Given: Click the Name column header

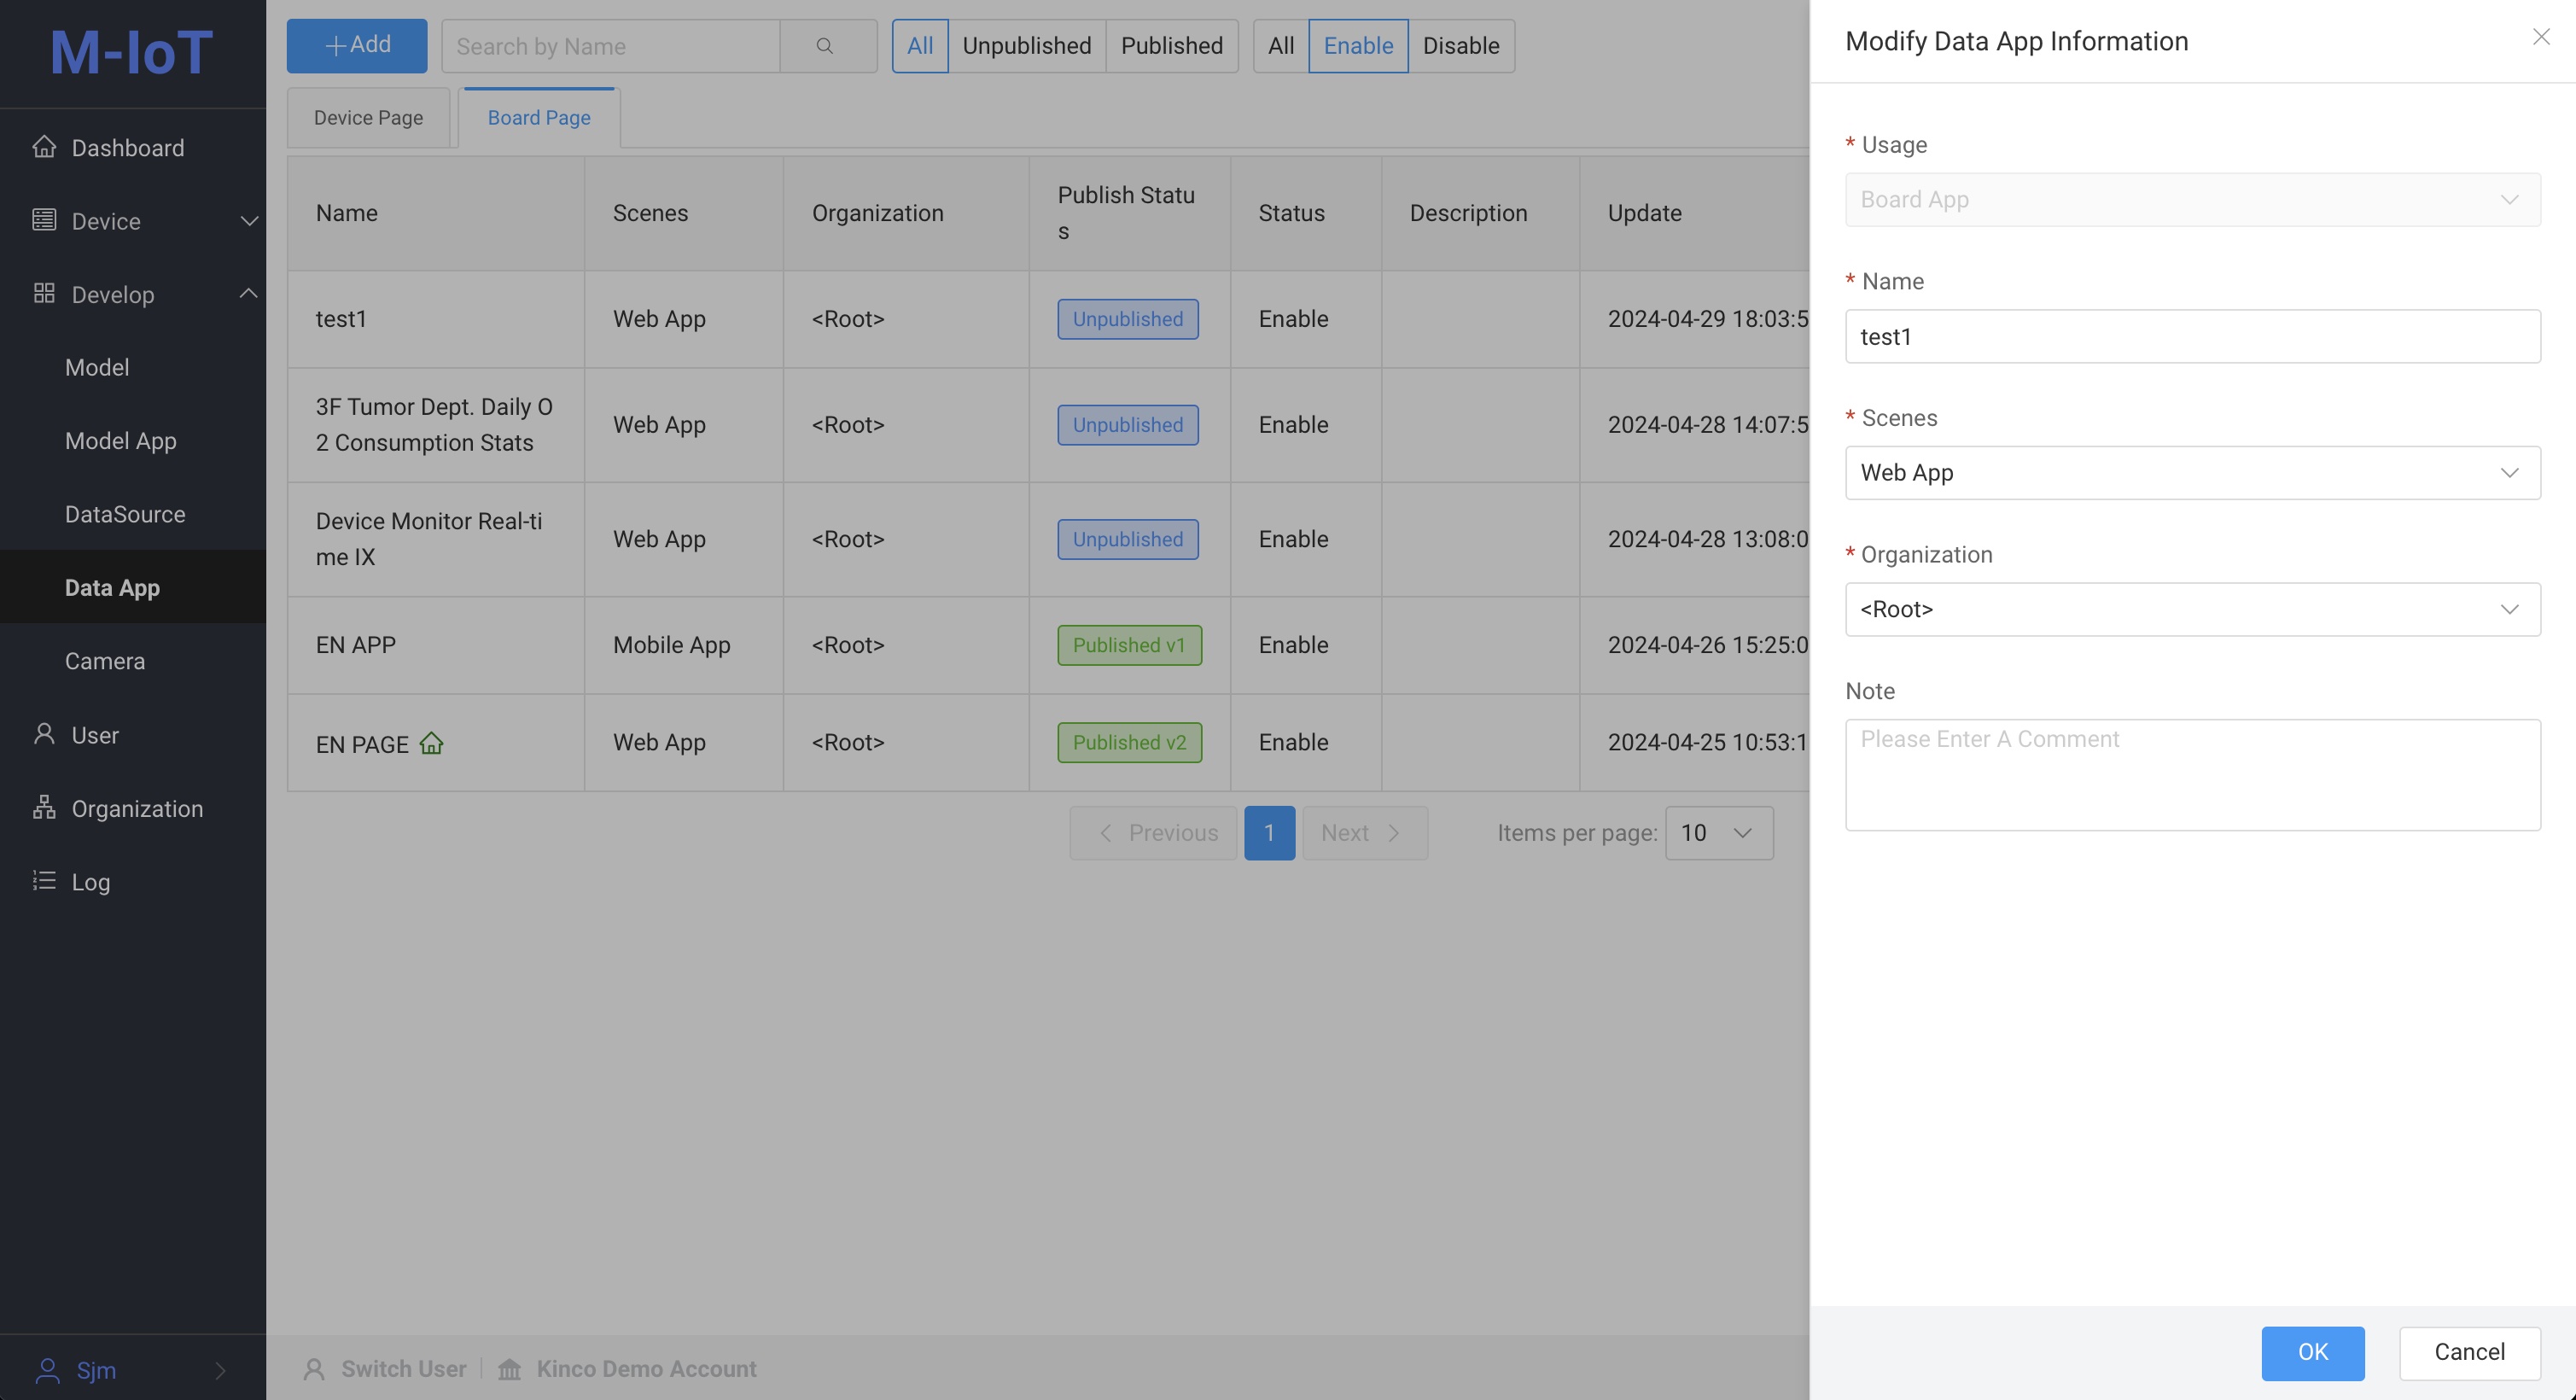Looking at the screenshot, I should tap(436, 213).
